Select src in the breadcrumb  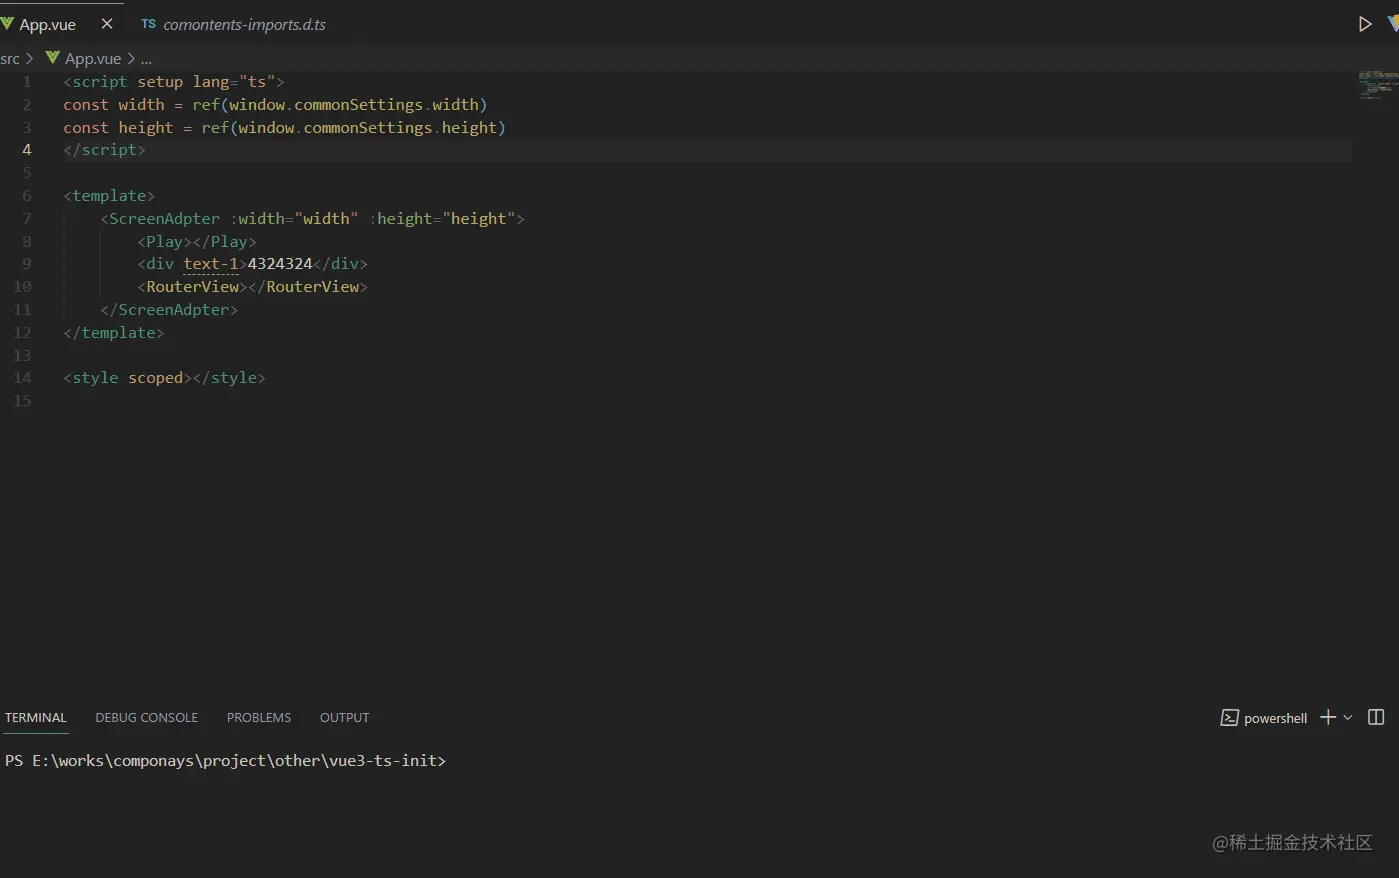[10, 59]
